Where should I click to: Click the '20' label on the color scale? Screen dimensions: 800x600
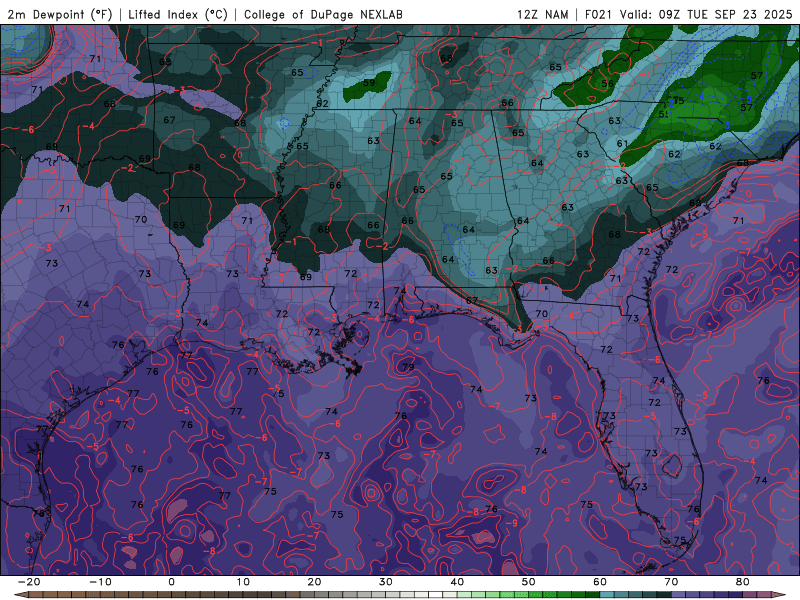[314, 582]
